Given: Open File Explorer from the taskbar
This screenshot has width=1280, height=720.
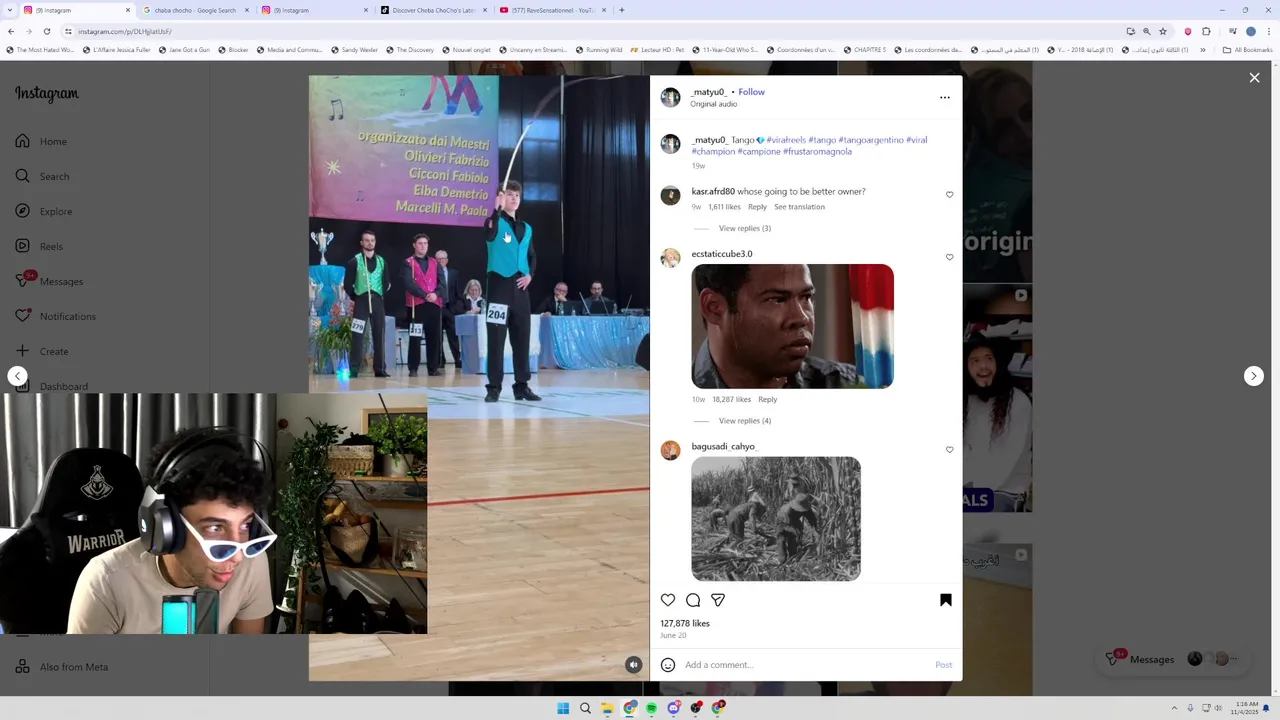Looking at the screenshot, I should tap(607, 708).
